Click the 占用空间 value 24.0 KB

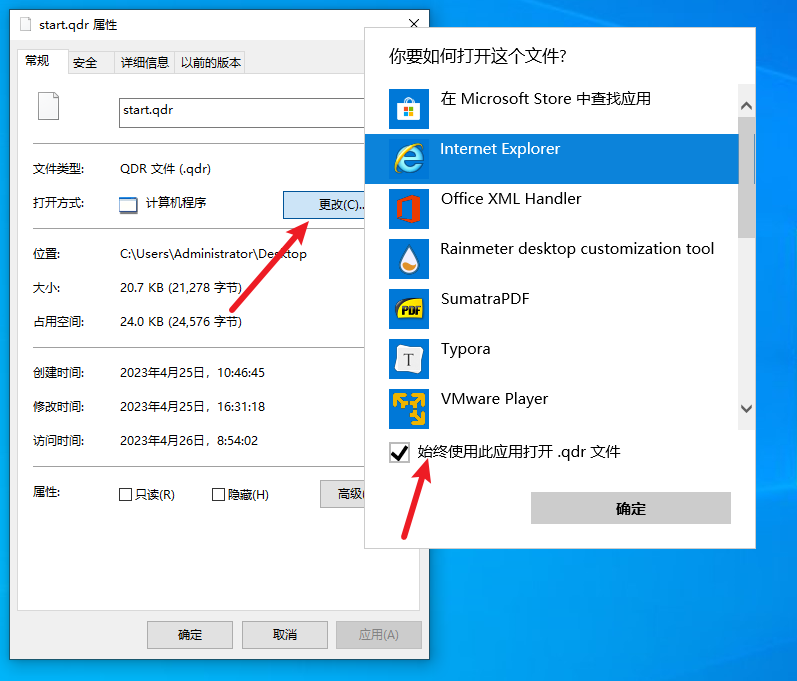tap(181, 322)
